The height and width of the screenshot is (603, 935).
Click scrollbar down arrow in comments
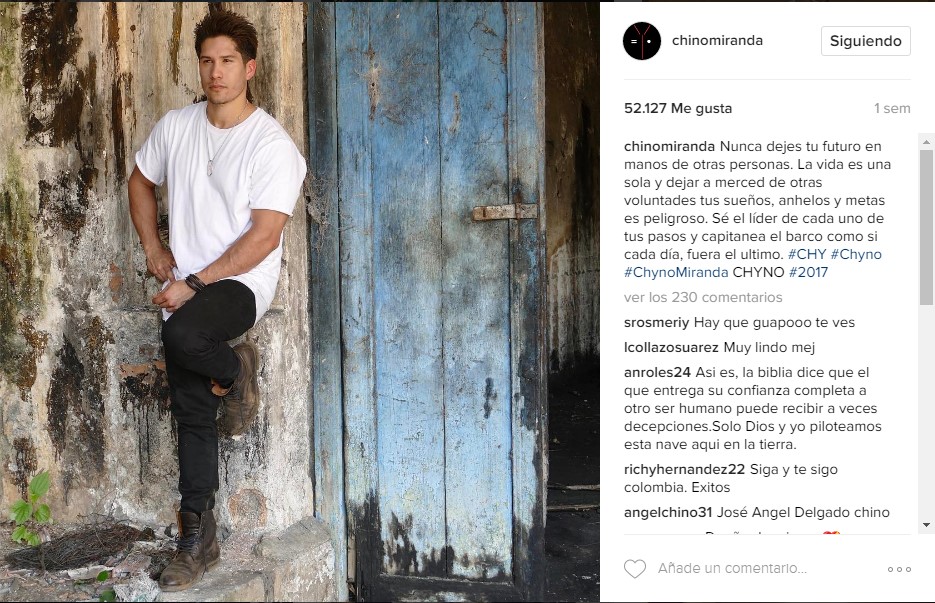(926, 525)
